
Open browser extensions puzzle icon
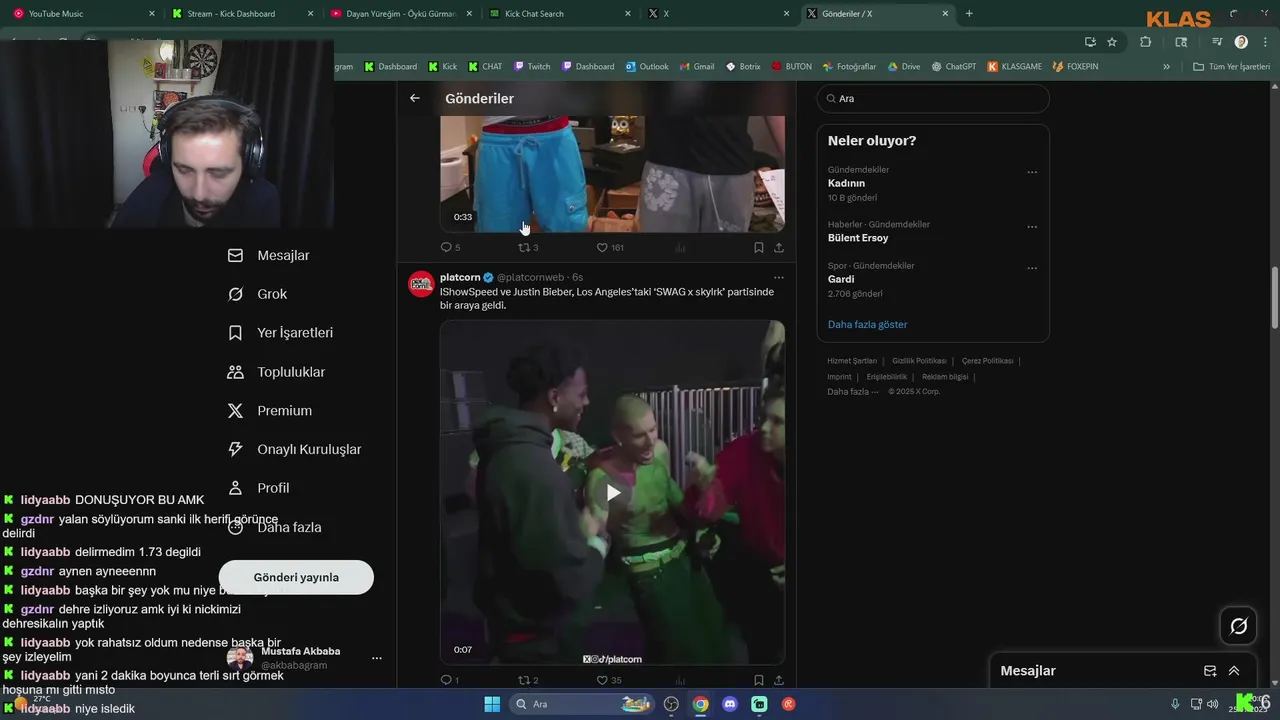pyautogui.click(x=1146, y=42)
